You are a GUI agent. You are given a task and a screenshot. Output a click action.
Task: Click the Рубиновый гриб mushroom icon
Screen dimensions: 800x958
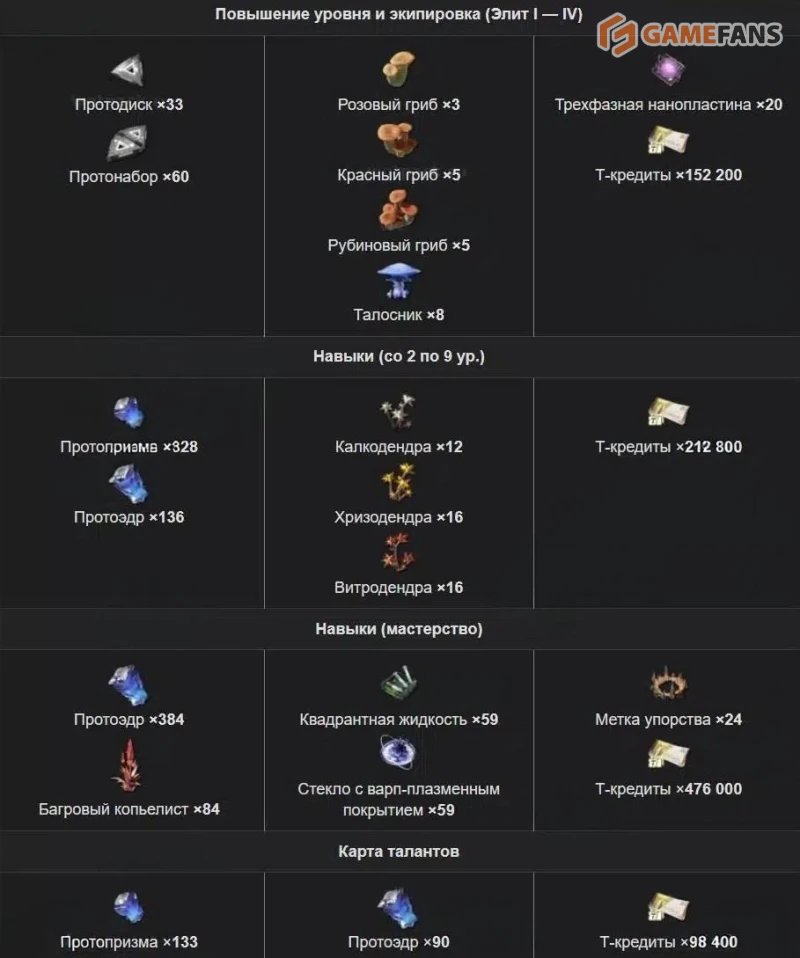coord(398,210)
